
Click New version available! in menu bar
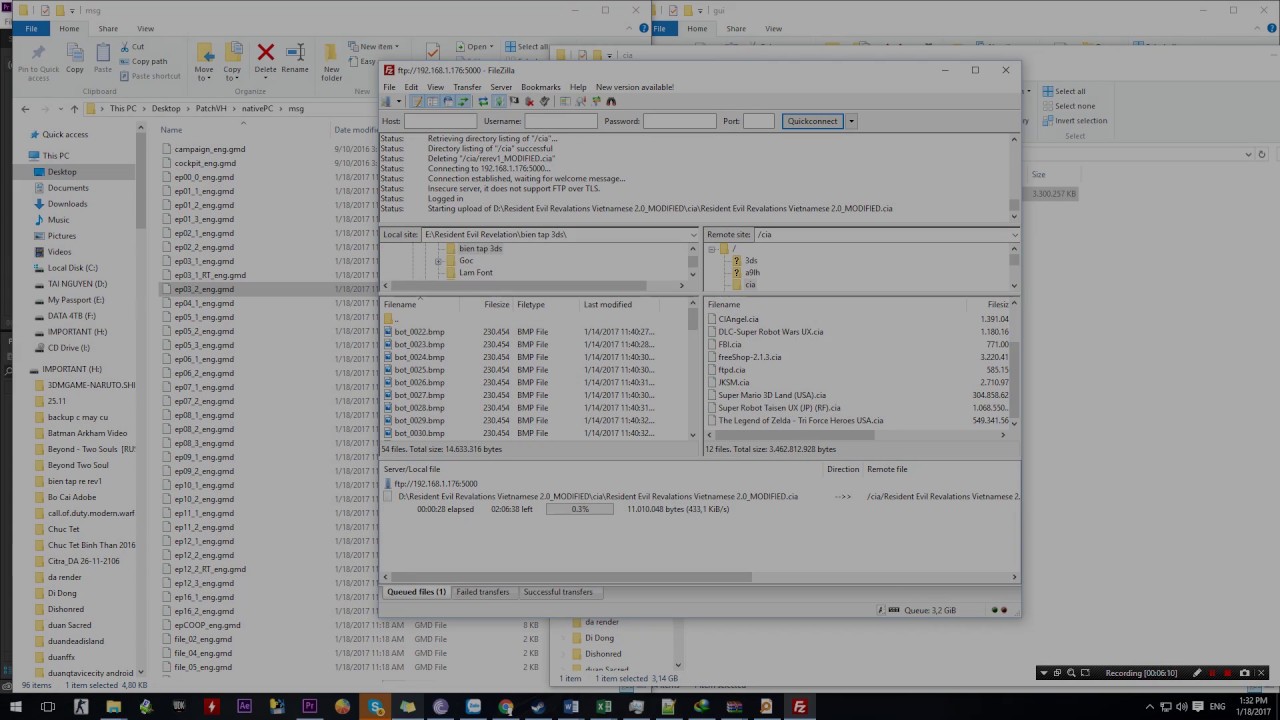point(635,87)
